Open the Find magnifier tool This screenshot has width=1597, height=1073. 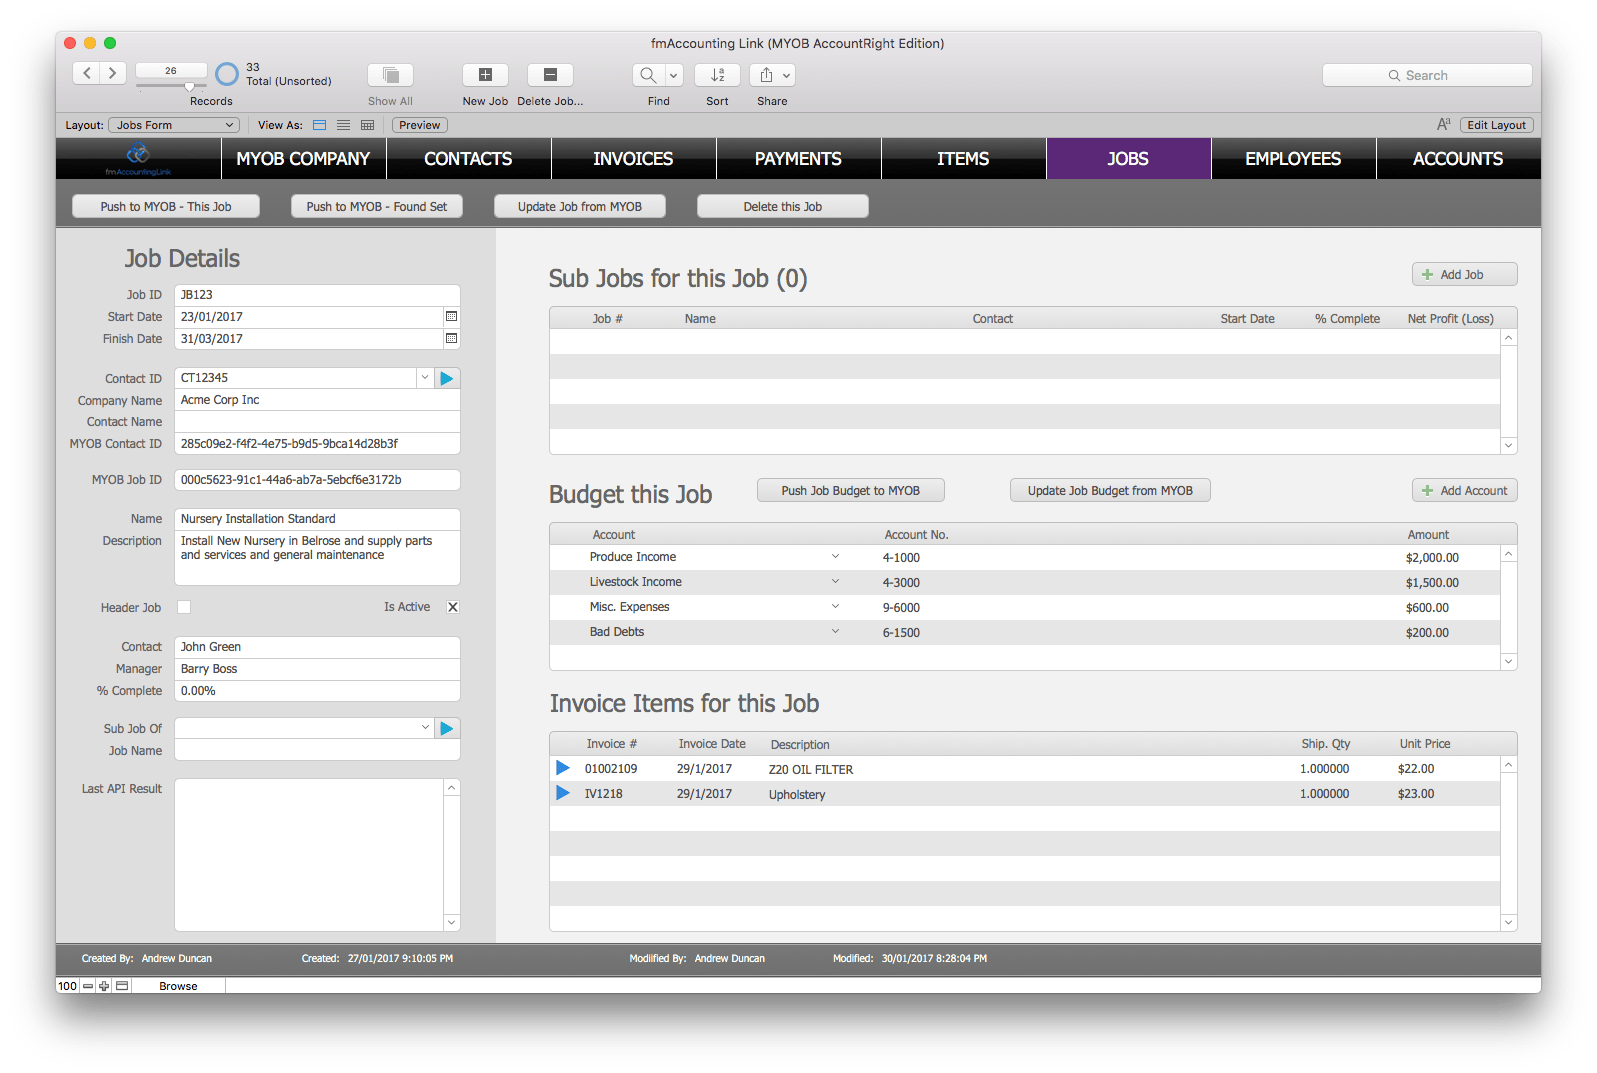click(648, 75)
